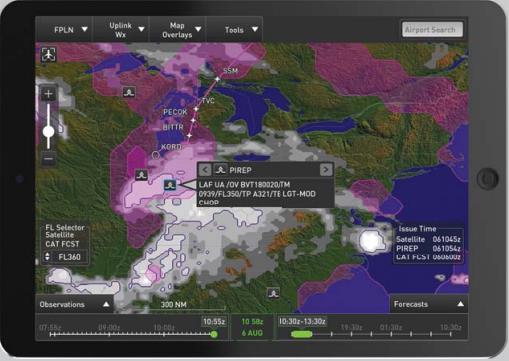Screen dimensions: 509x361
Task: Click the 300 NM scale label
Action: [x=173, y=304]
